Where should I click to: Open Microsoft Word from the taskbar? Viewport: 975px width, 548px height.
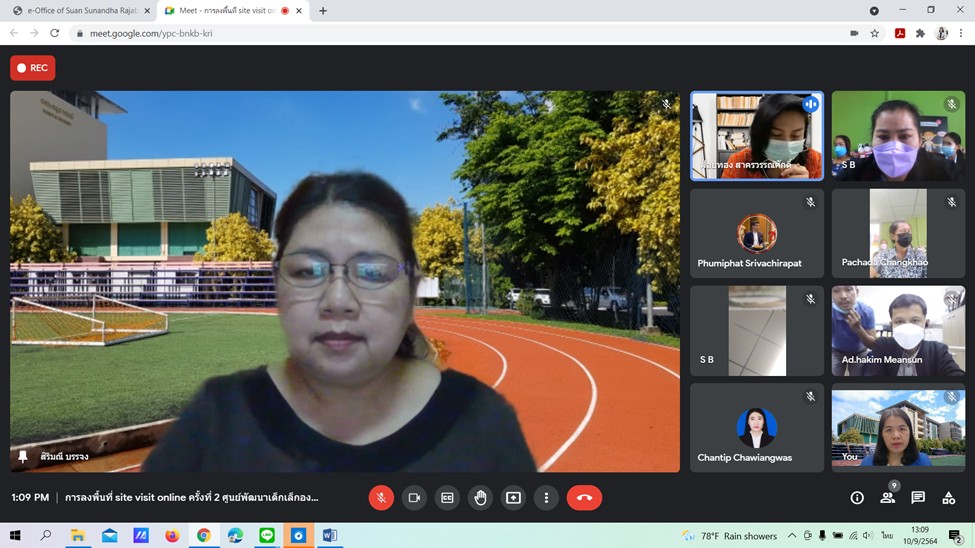point(329,536)
